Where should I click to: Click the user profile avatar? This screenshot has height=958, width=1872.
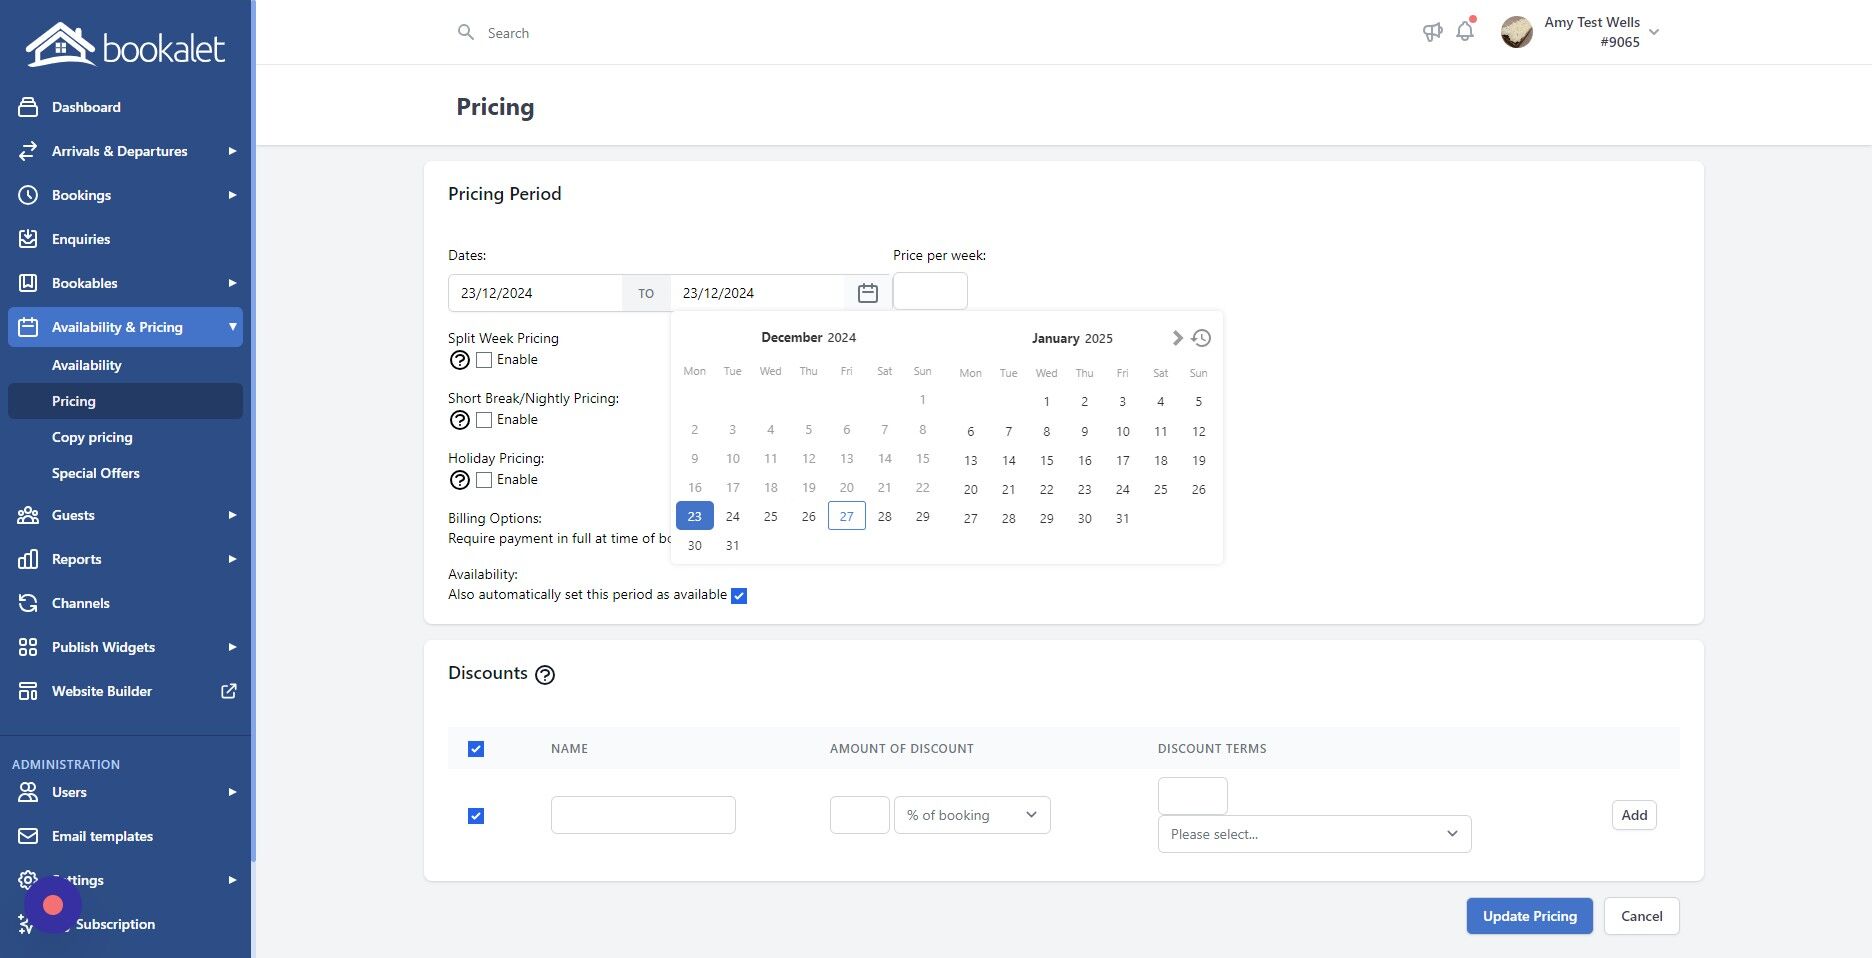pos(1517,32)
